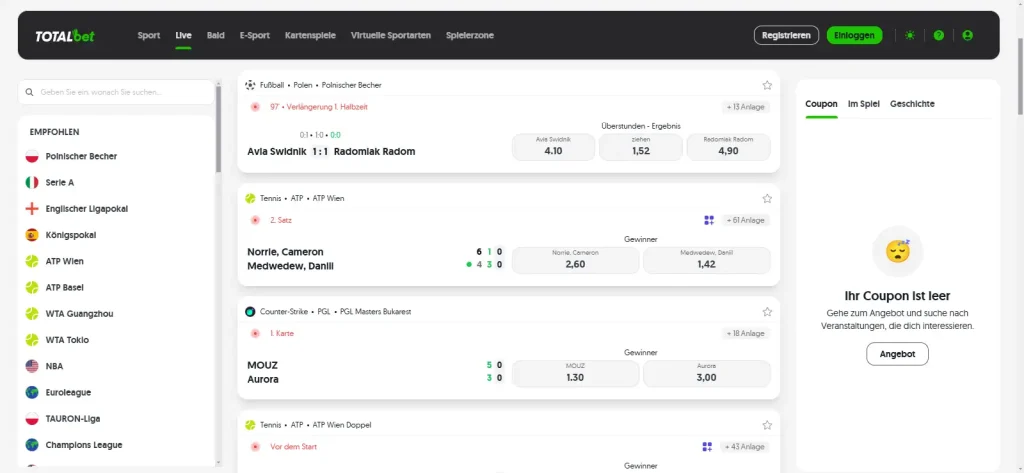Select Champions League globe icon

32,445
